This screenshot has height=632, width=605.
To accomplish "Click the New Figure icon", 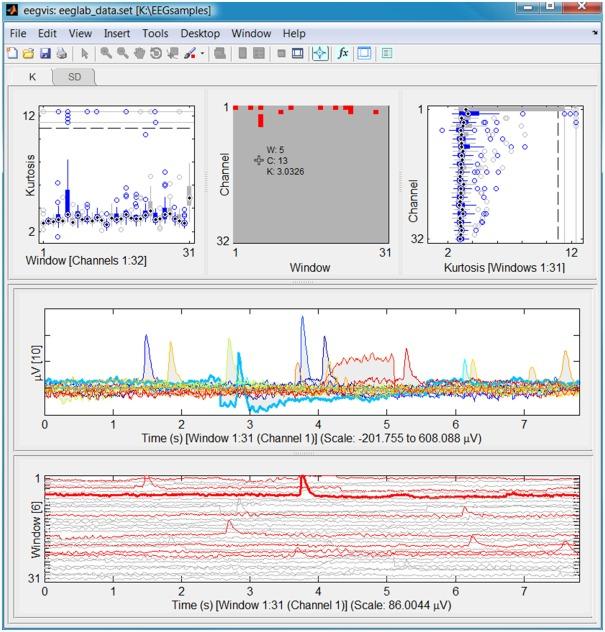I will pos(12,53).
